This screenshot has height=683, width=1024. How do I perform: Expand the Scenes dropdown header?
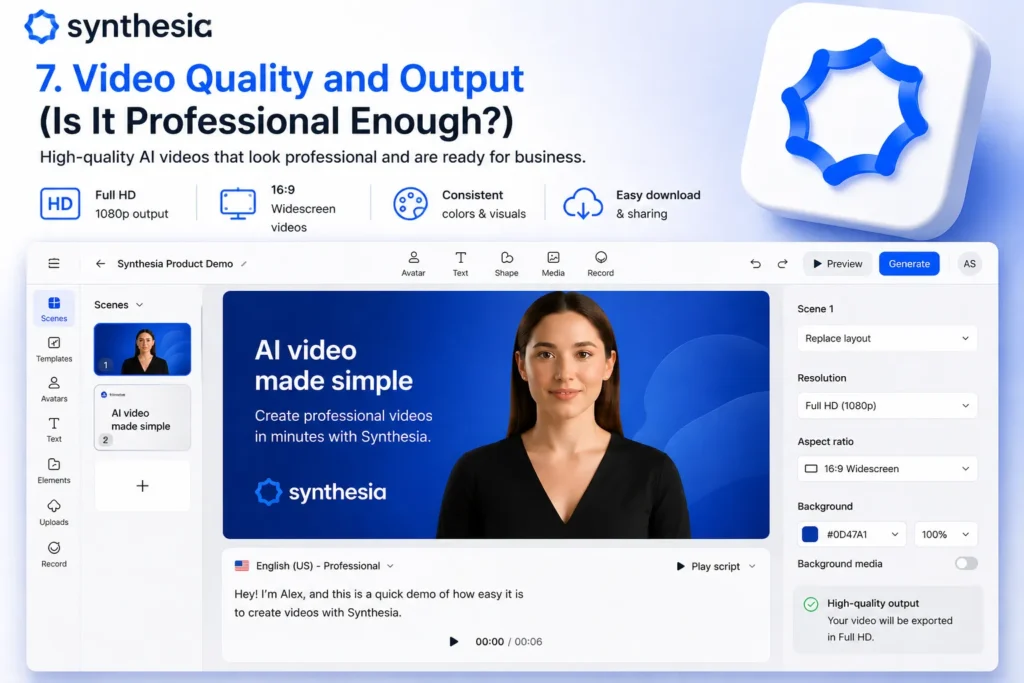pyautogui.click(x=119, y=305)
